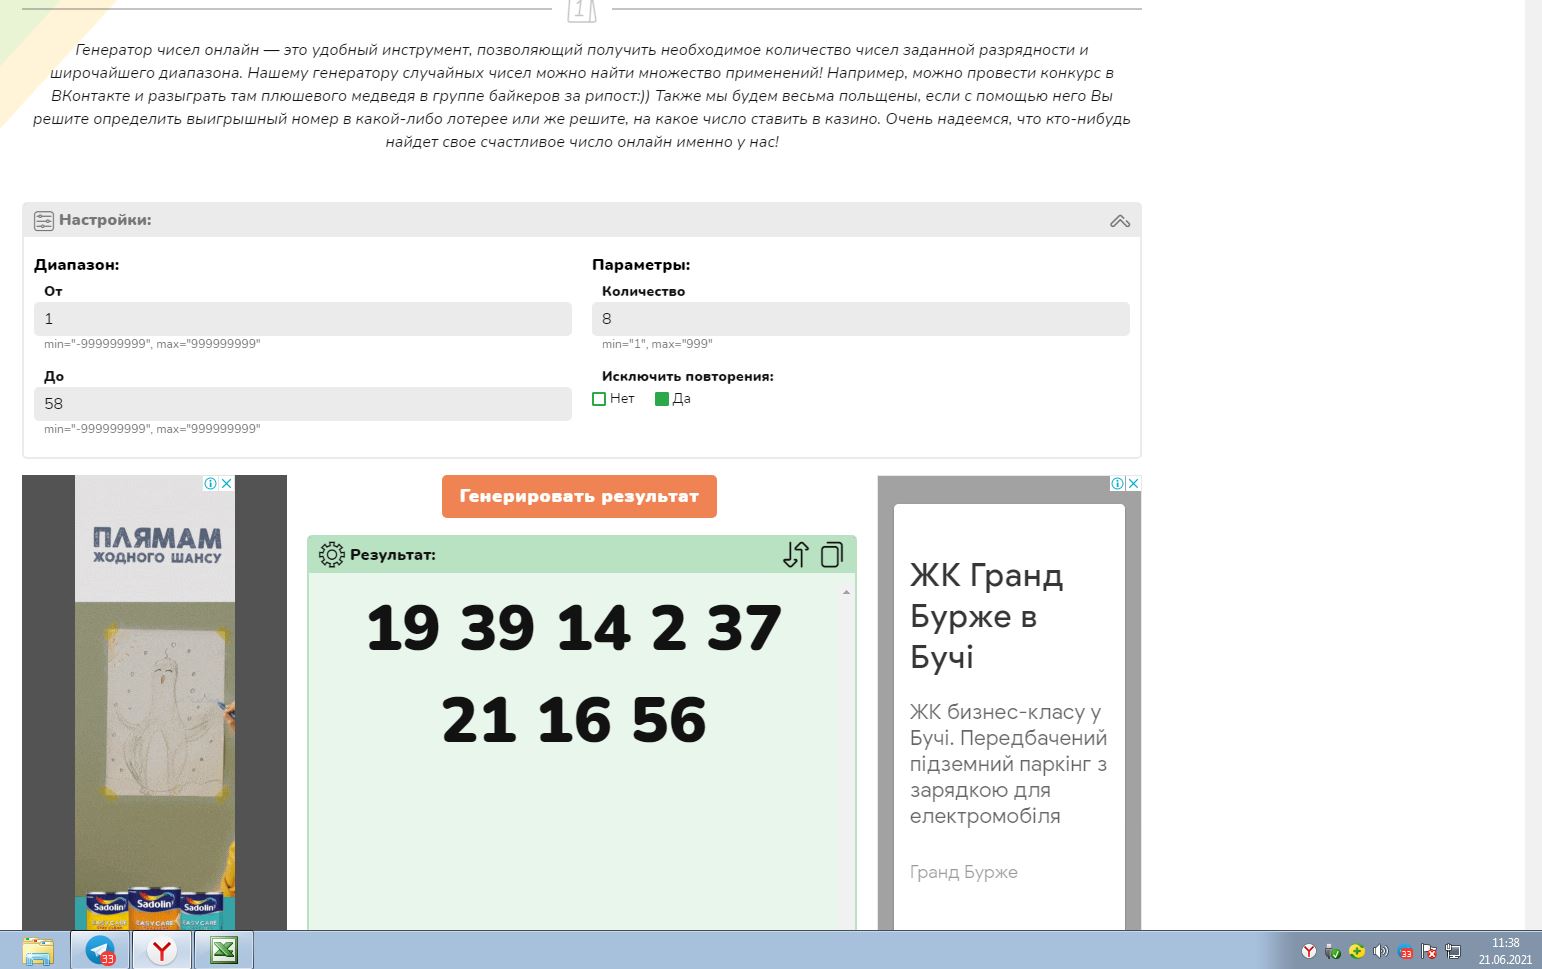Screen dimensions: 1542x969
Task: Open the volume speaker tray icon
Action: click(1381, 951)
